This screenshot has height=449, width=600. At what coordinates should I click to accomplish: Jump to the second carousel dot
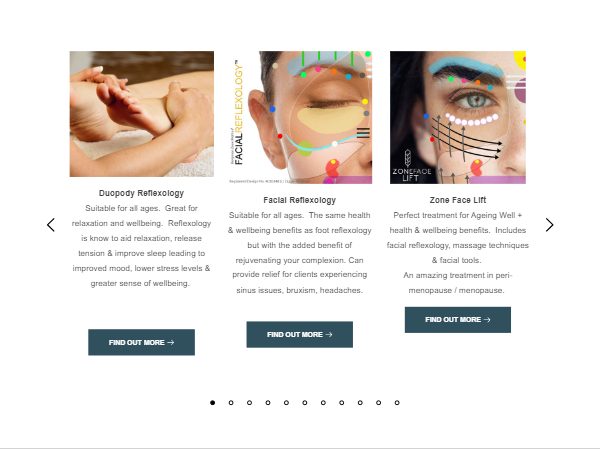click(x=231, y=402)
